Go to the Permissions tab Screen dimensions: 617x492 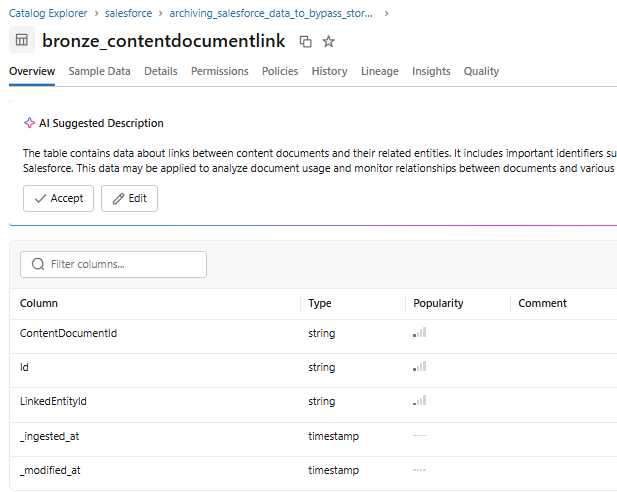(220, 71)
